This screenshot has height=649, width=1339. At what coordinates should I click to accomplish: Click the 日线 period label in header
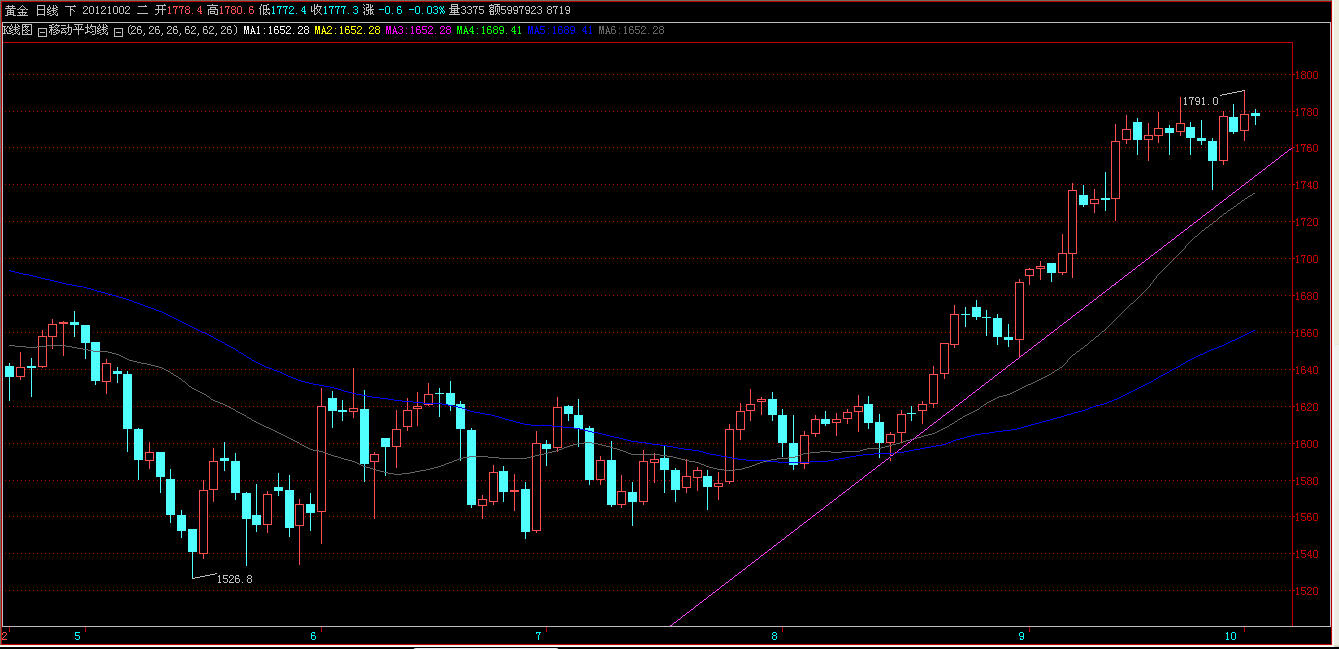pos(48,10)
